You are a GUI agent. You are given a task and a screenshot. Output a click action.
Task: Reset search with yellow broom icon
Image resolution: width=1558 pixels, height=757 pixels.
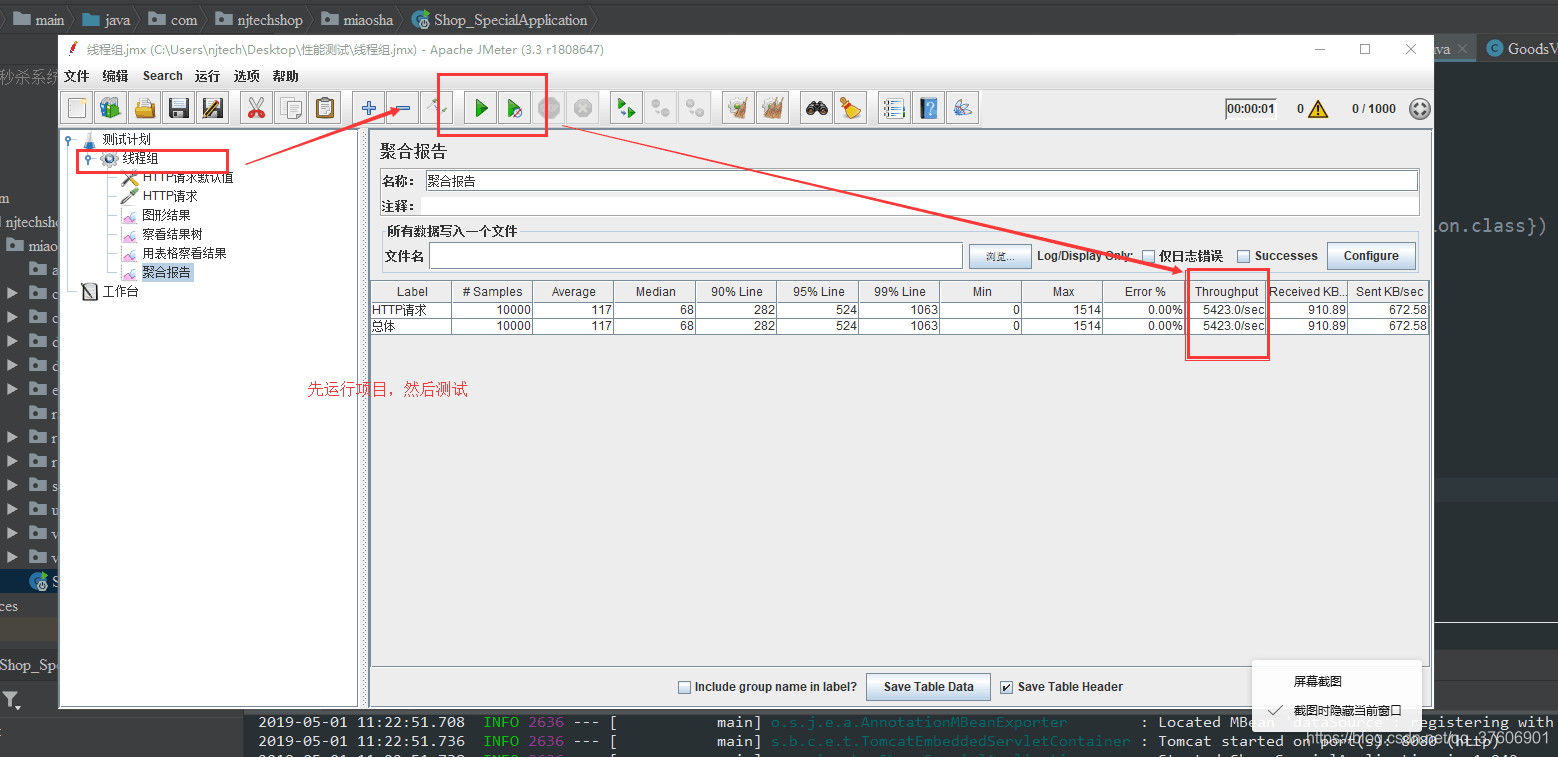pyautogui.click(x=850, y=108)
